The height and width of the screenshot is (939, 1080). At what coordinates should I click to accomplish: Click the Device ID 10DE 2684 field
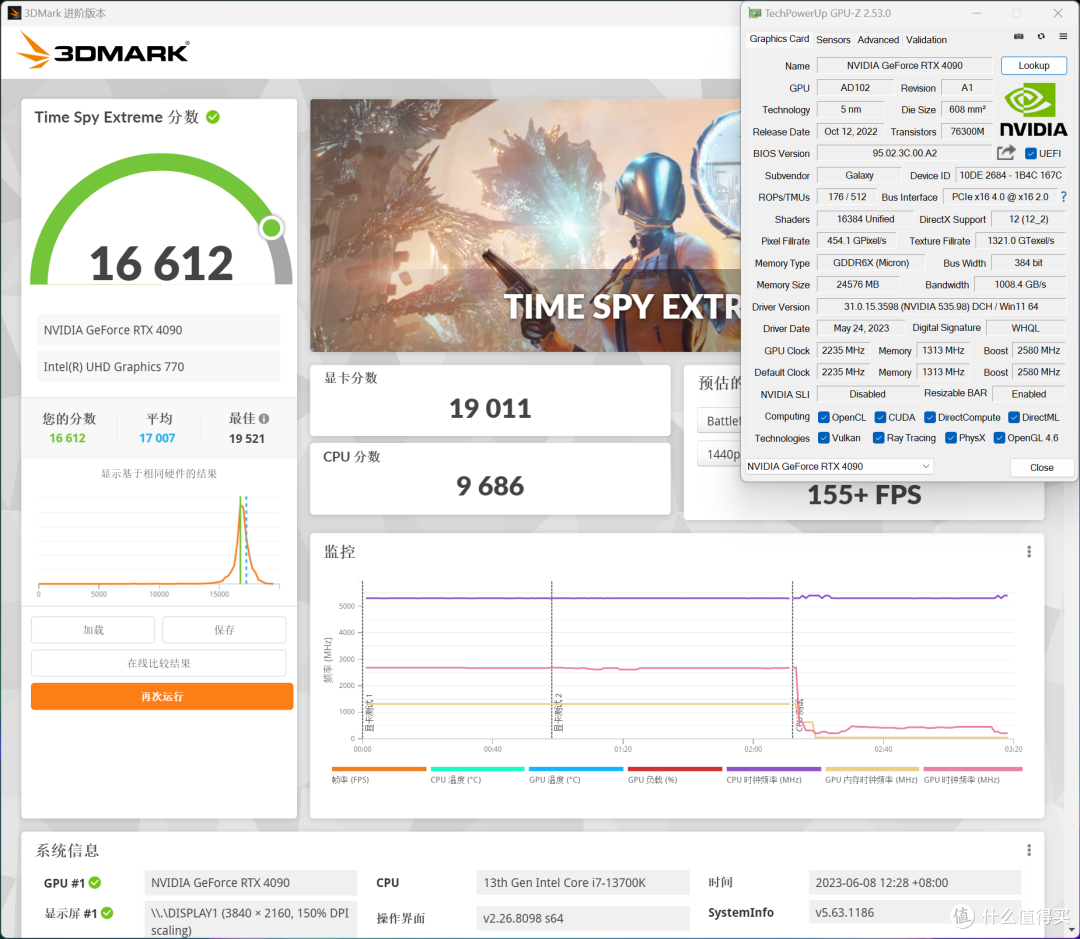pyautogui.click(x=1010, y=176)
